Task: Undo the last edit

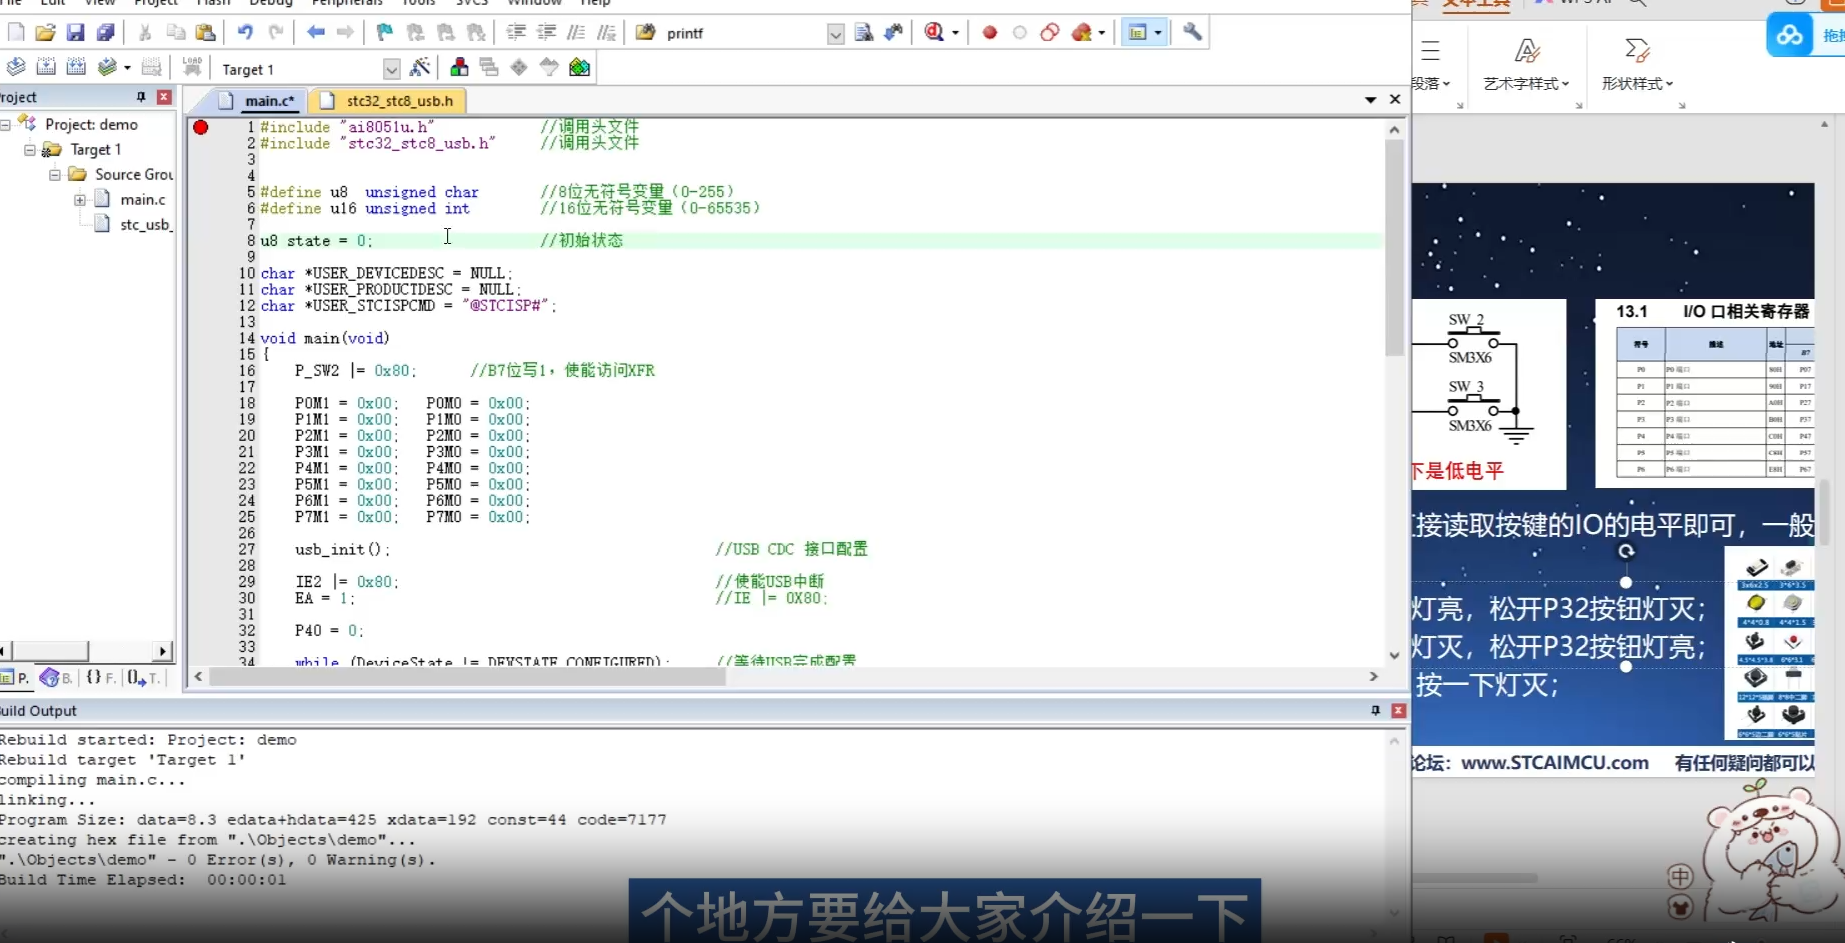Action: (x=245, y=32)
